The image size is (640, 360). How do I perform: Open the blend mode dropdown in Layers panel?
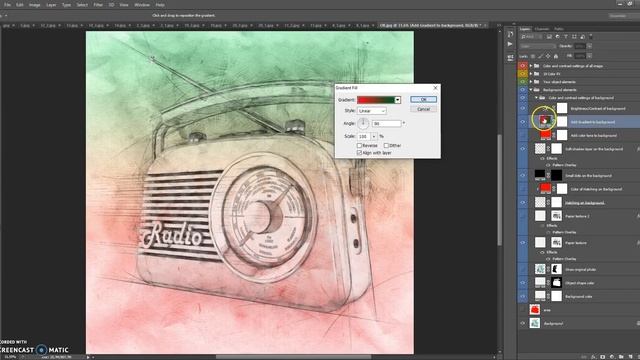pos(538,46)
